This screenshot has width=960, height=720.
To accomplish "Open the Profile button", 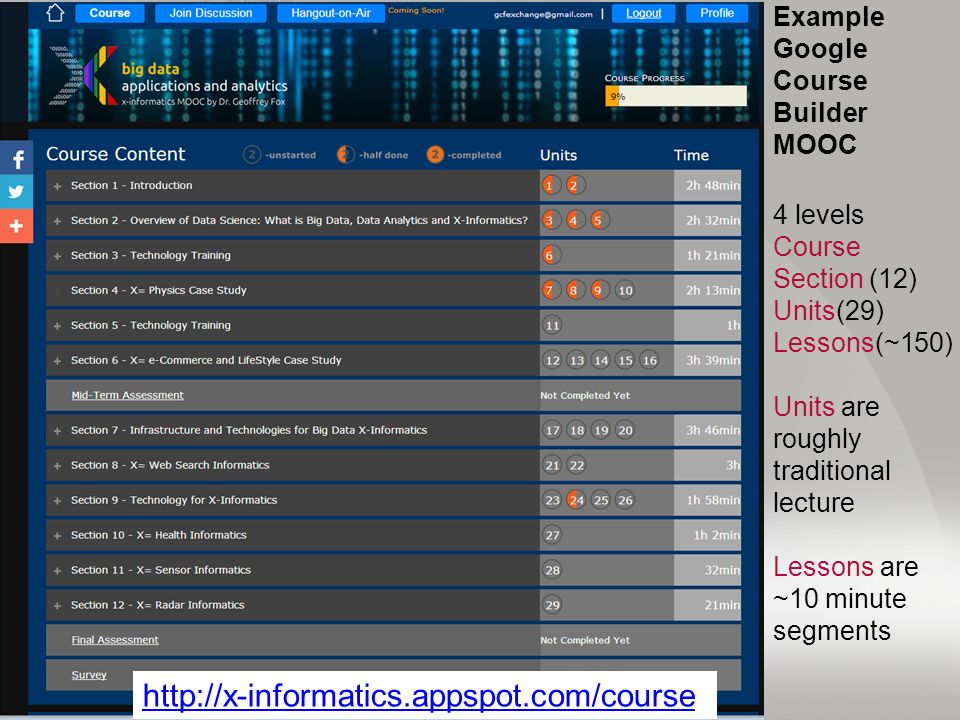I will pos(717,13).
